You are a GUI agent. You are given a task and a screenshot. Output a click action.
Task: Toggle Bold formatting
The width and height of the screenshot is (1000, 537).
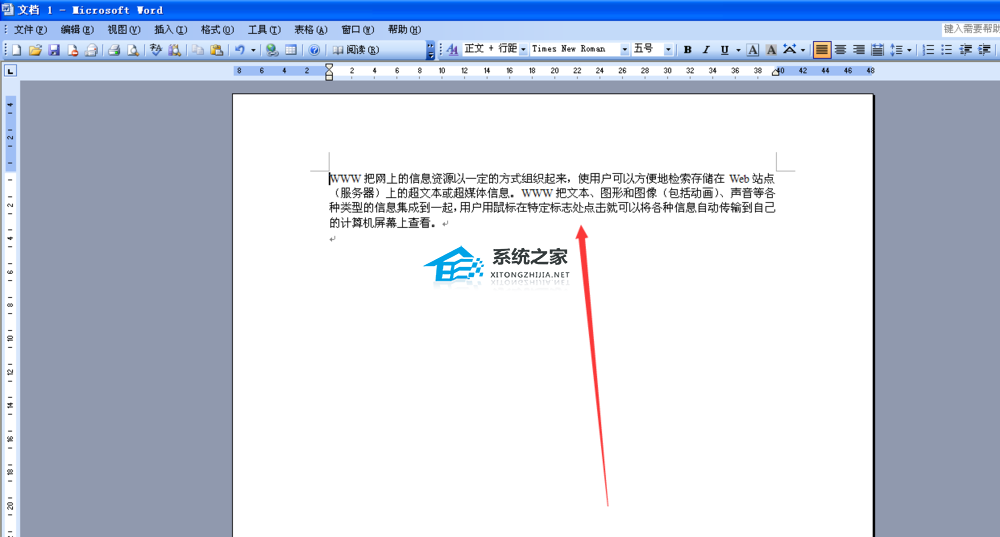click(688, 50)
